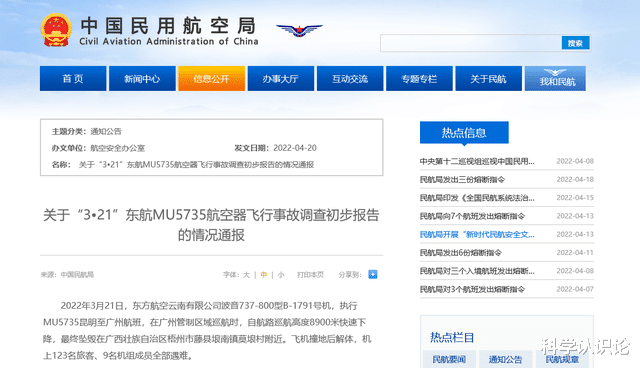Click the date 2022-04-15 in hot news
The height and width of the screenshot is (368, 640).
(575, 198)
